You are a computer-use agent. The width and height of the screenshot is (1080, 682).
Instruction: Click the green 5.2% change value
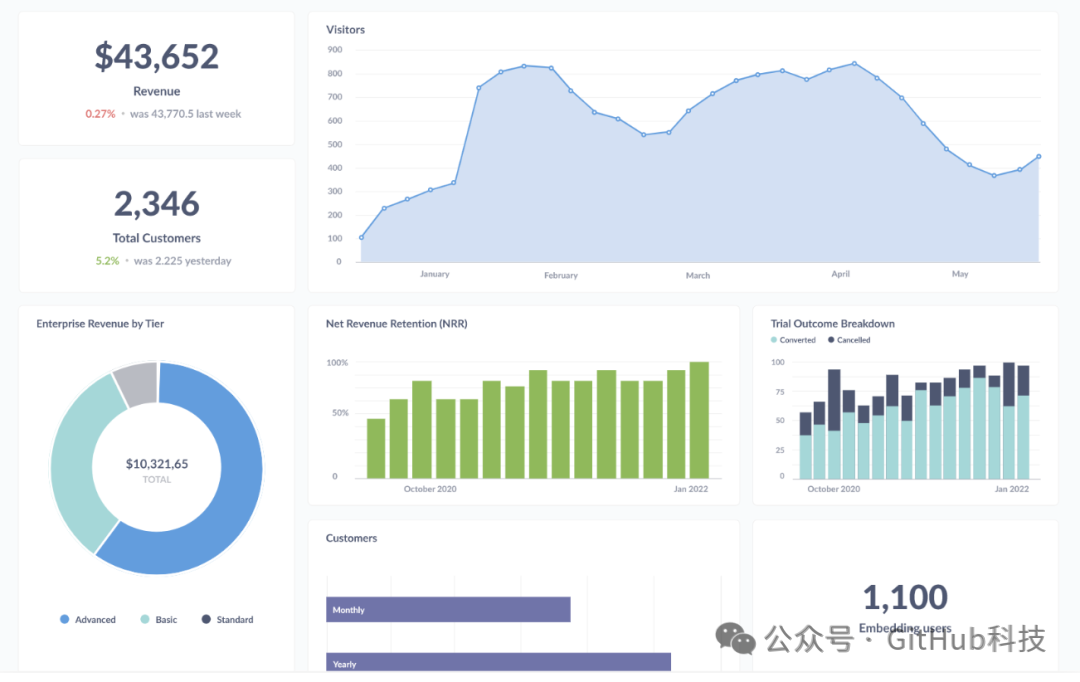107,260
